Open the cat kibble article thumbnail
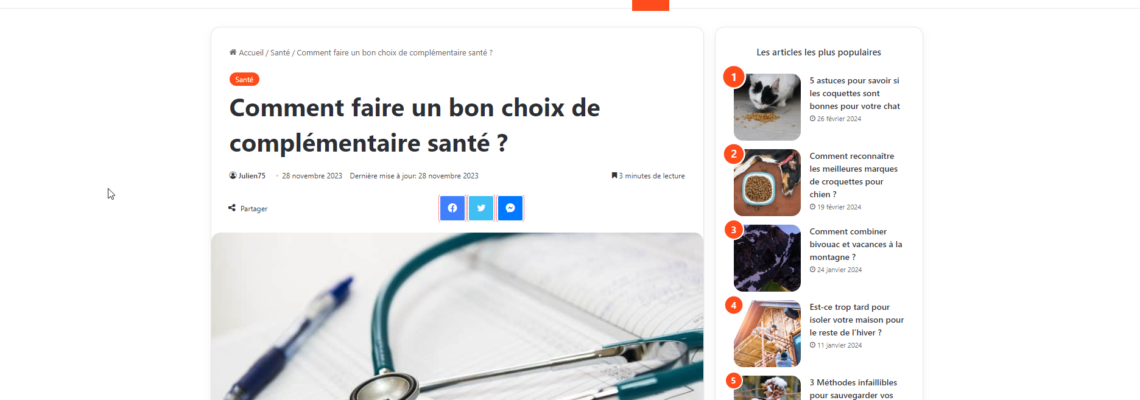 767,107
